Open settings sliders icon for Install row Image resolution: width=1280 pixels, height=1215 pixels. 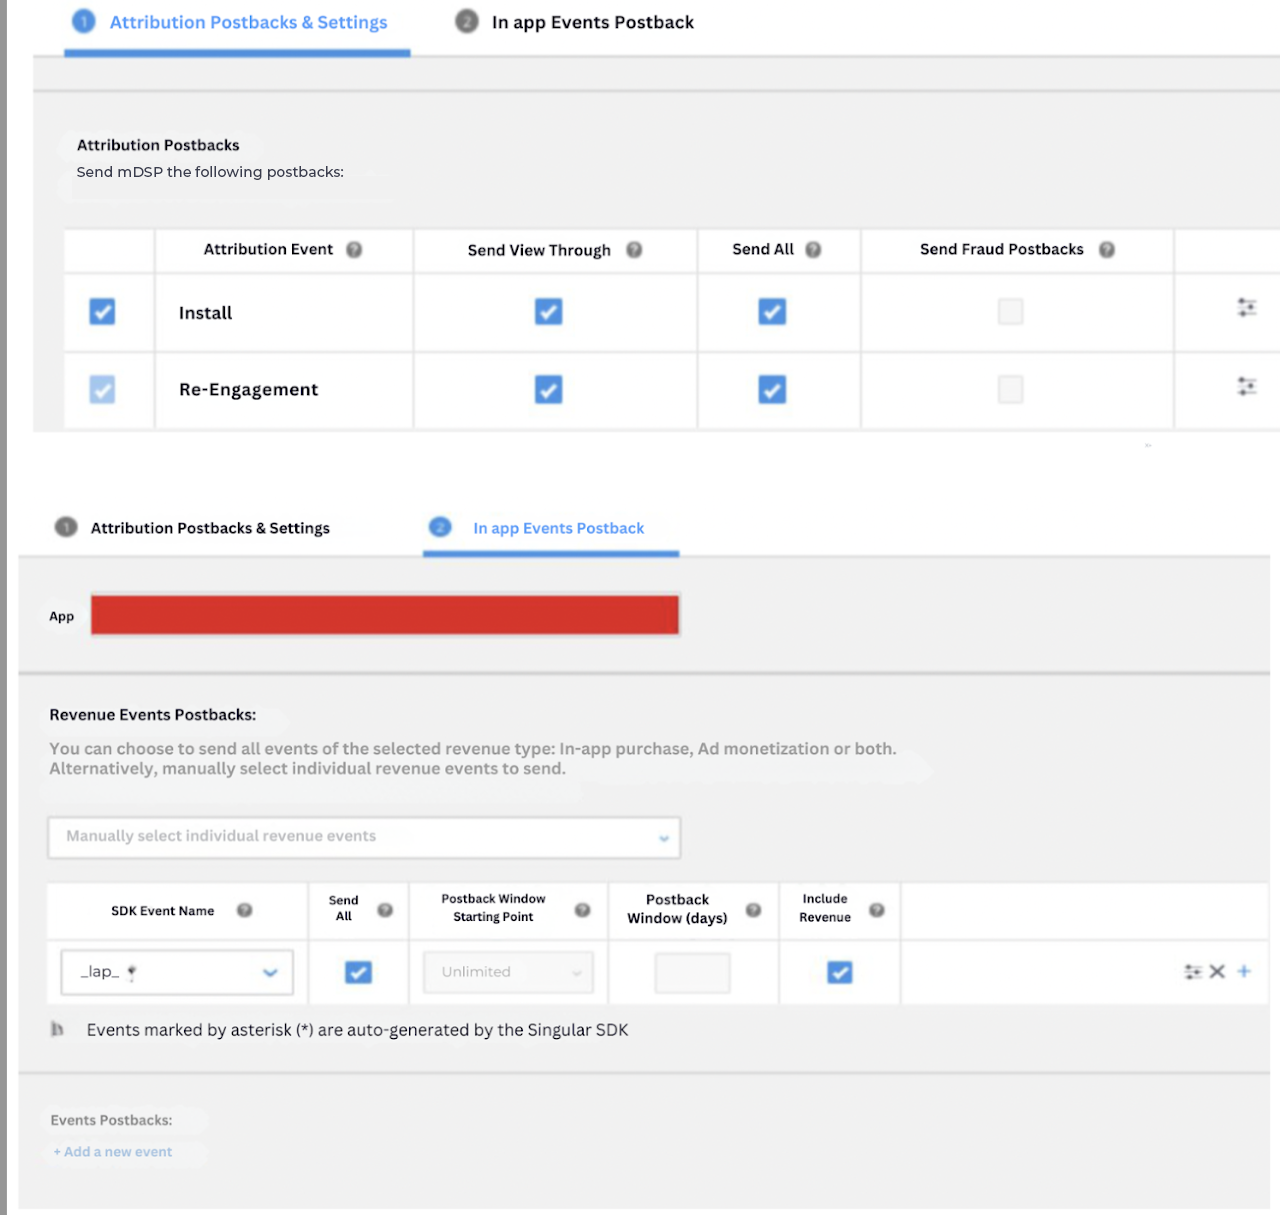[x=1246, y=308]
